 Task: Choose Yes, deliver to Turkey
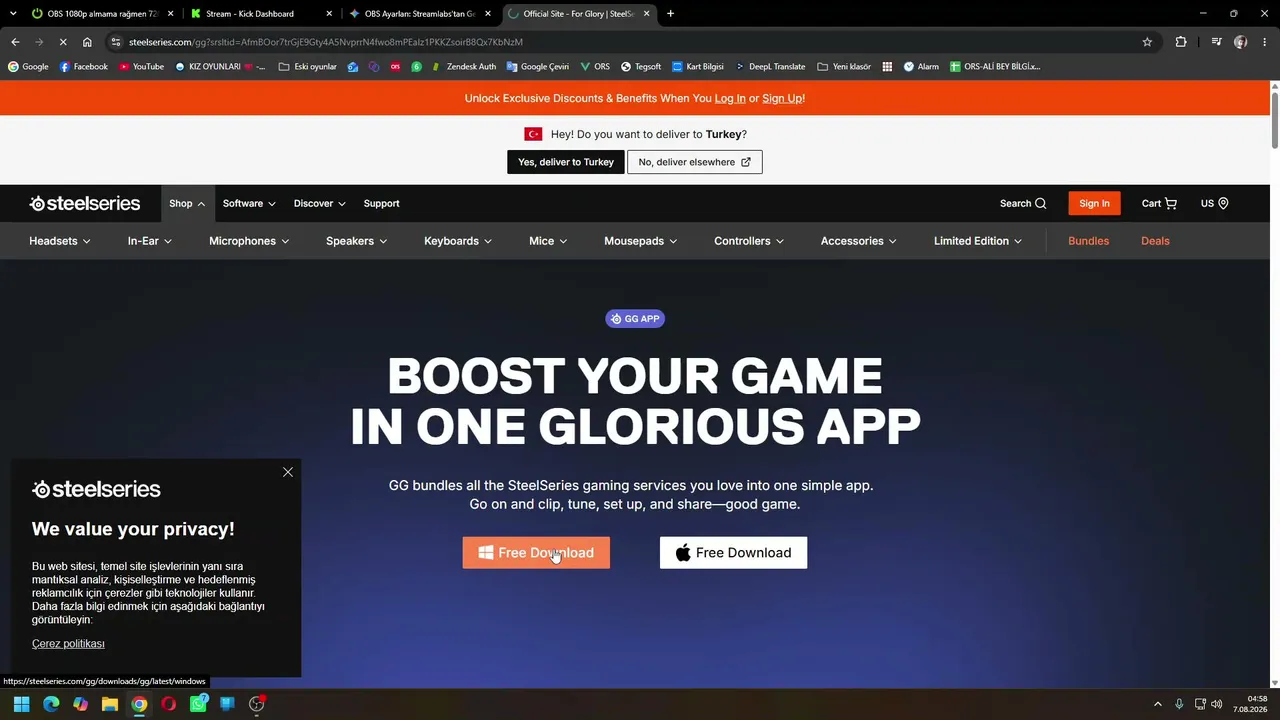click(566, 162)
